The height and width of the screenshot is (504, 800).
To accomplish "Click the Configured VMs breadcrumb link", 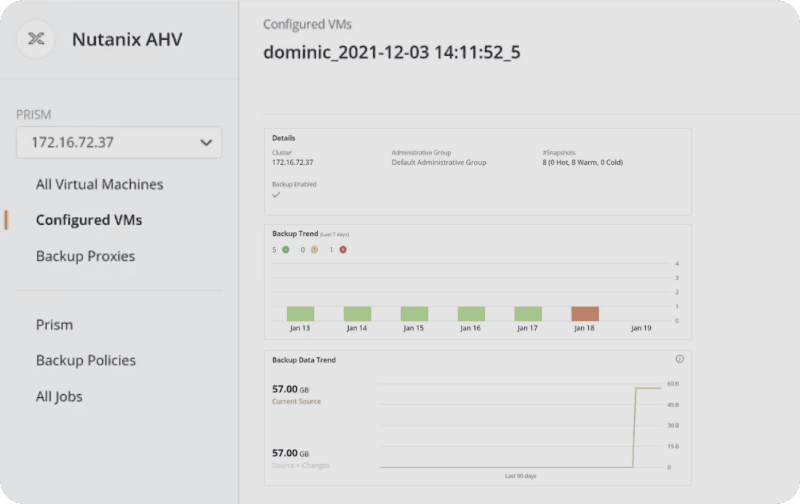I will click(x=307, y=24).
